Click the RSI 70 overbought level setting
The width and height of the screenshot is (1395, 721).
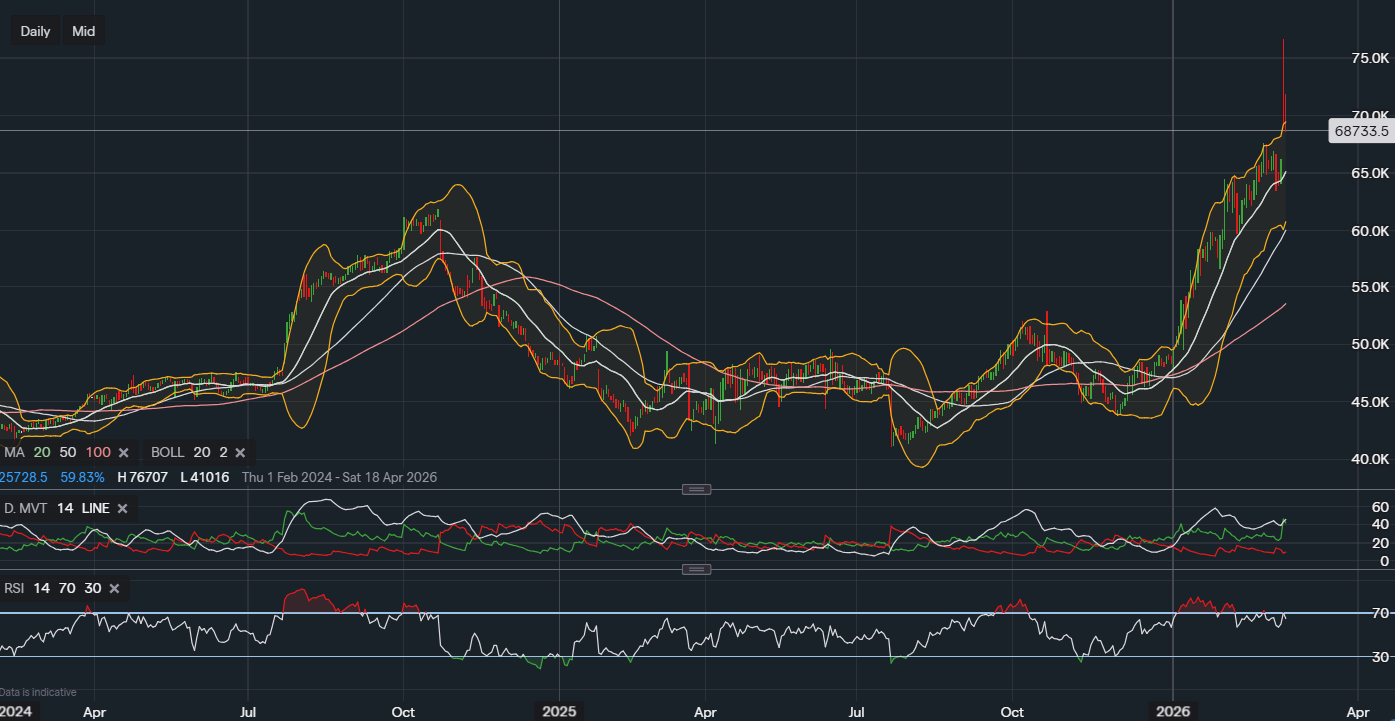tap(67, 588)
